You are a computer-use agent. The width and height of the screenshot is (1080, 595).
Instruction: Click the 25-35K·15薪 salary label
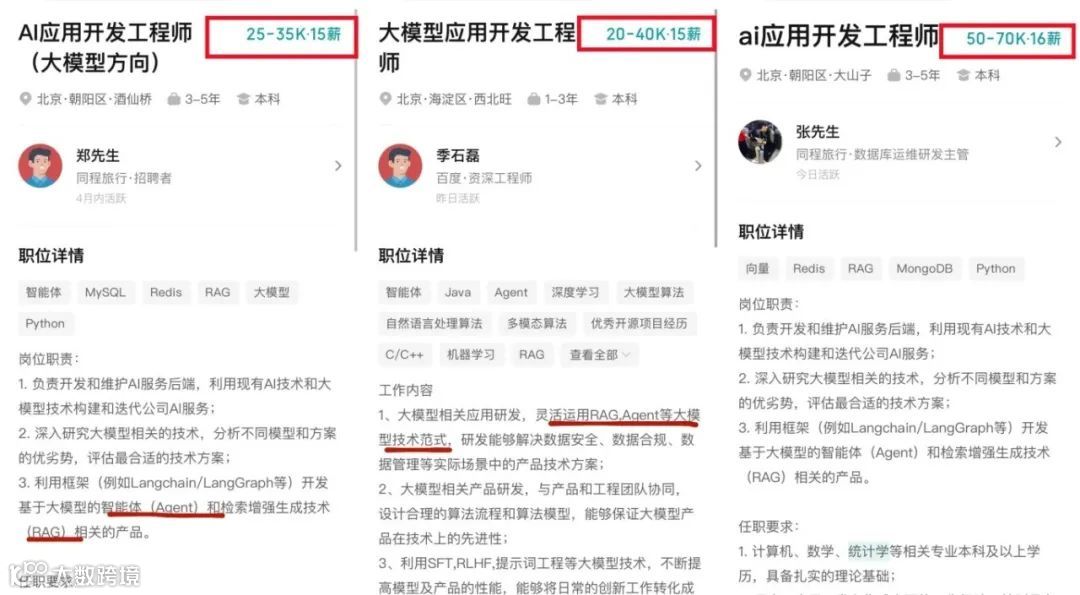click(293, 34)
